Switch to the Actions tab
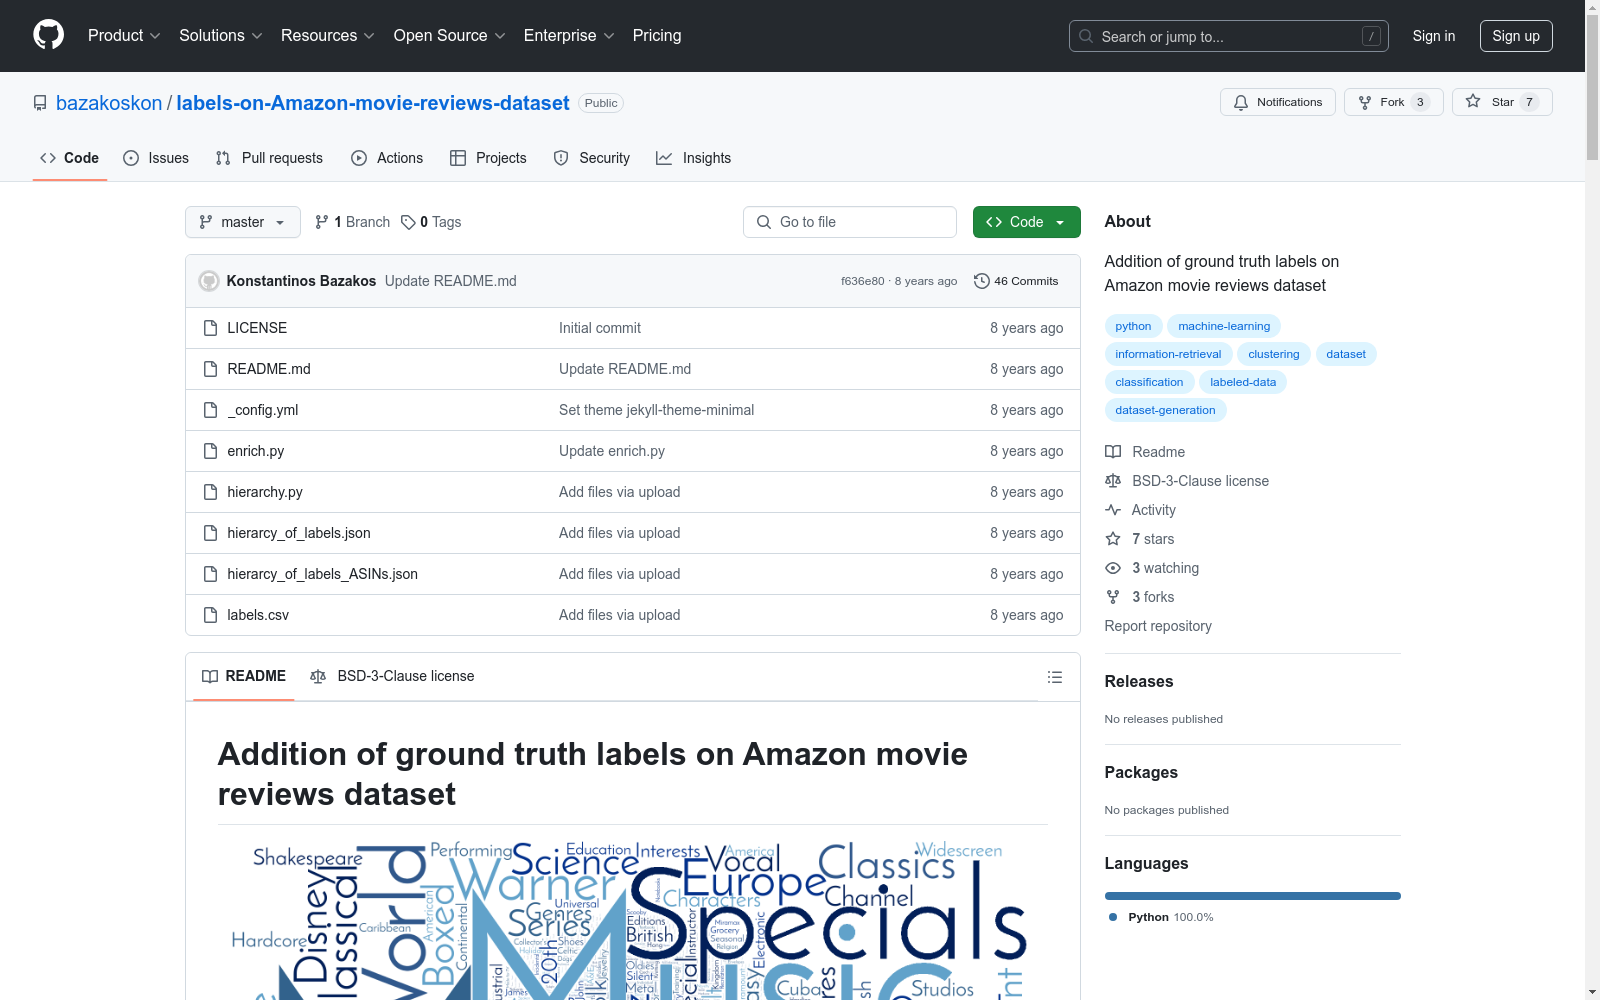 [x=387, y=158]
